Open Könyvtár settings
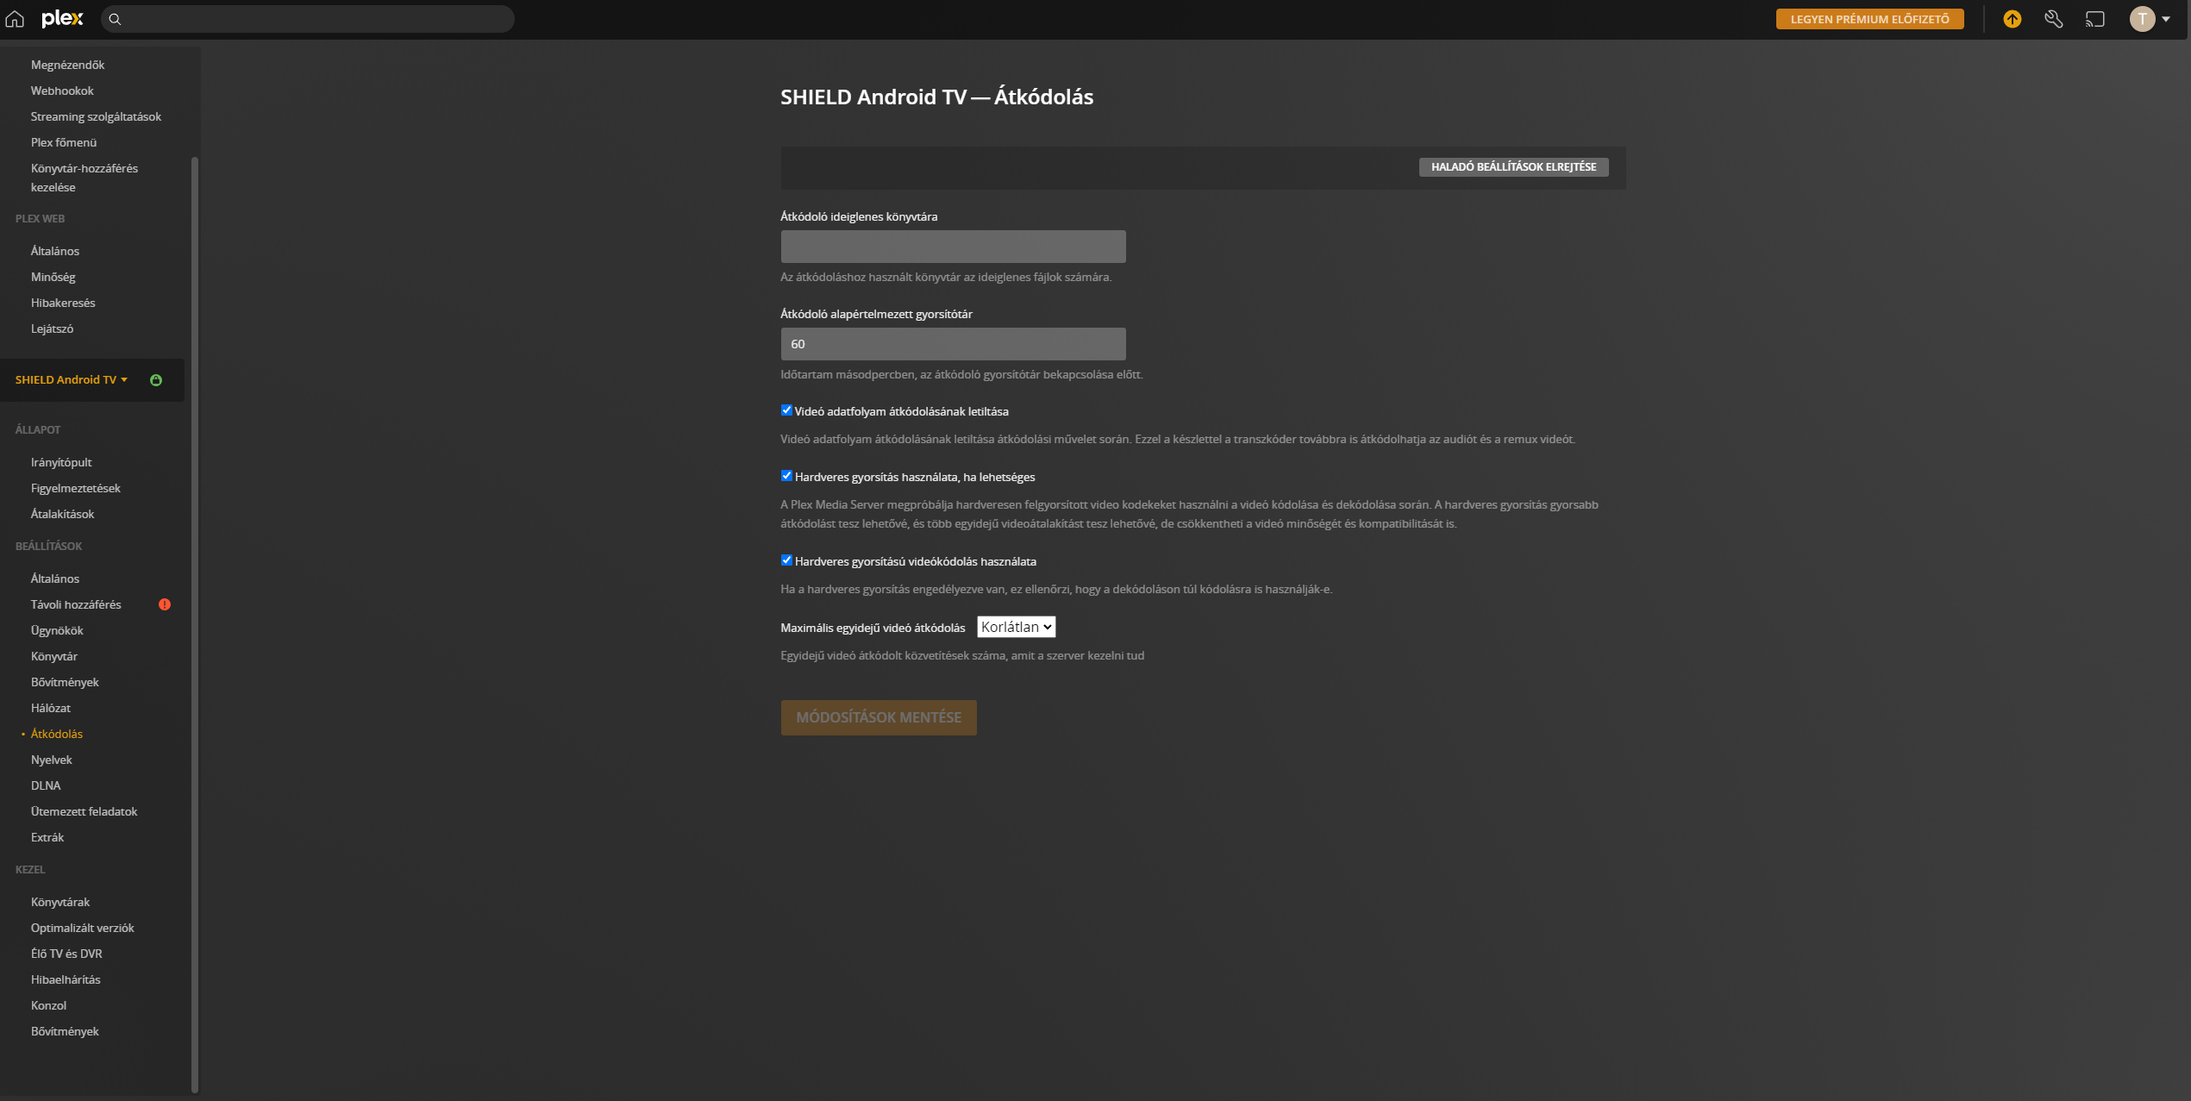 click(54, 657)
